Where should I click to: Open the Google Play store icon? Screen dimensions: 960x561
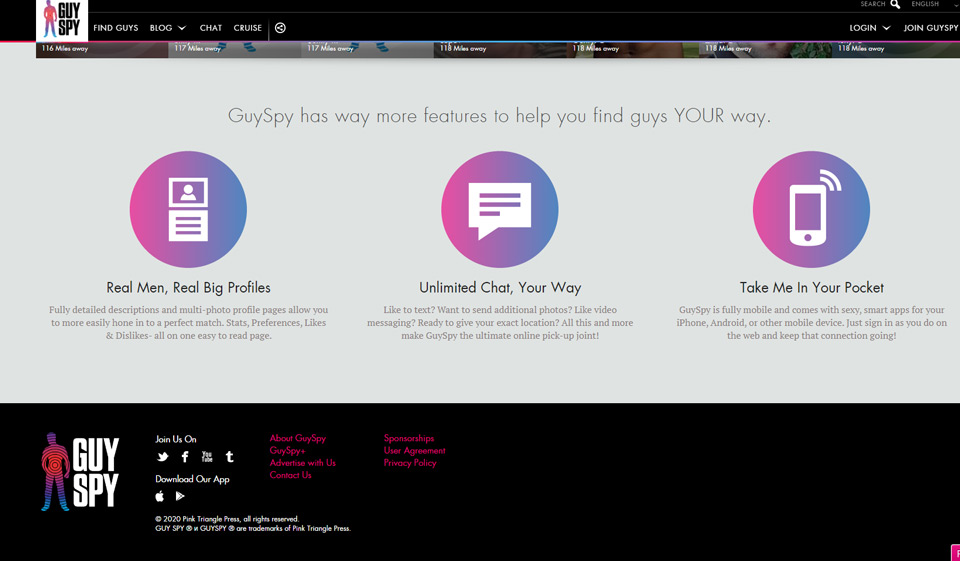tap(180, 496)
